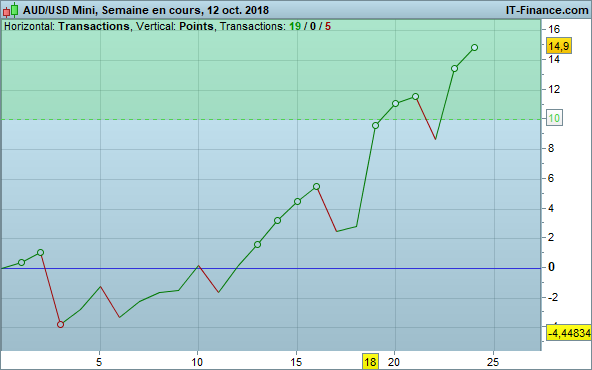Click the red 5 losing transactions count
The width and height of the screenshot is (592, 370).
click(328, 26)
